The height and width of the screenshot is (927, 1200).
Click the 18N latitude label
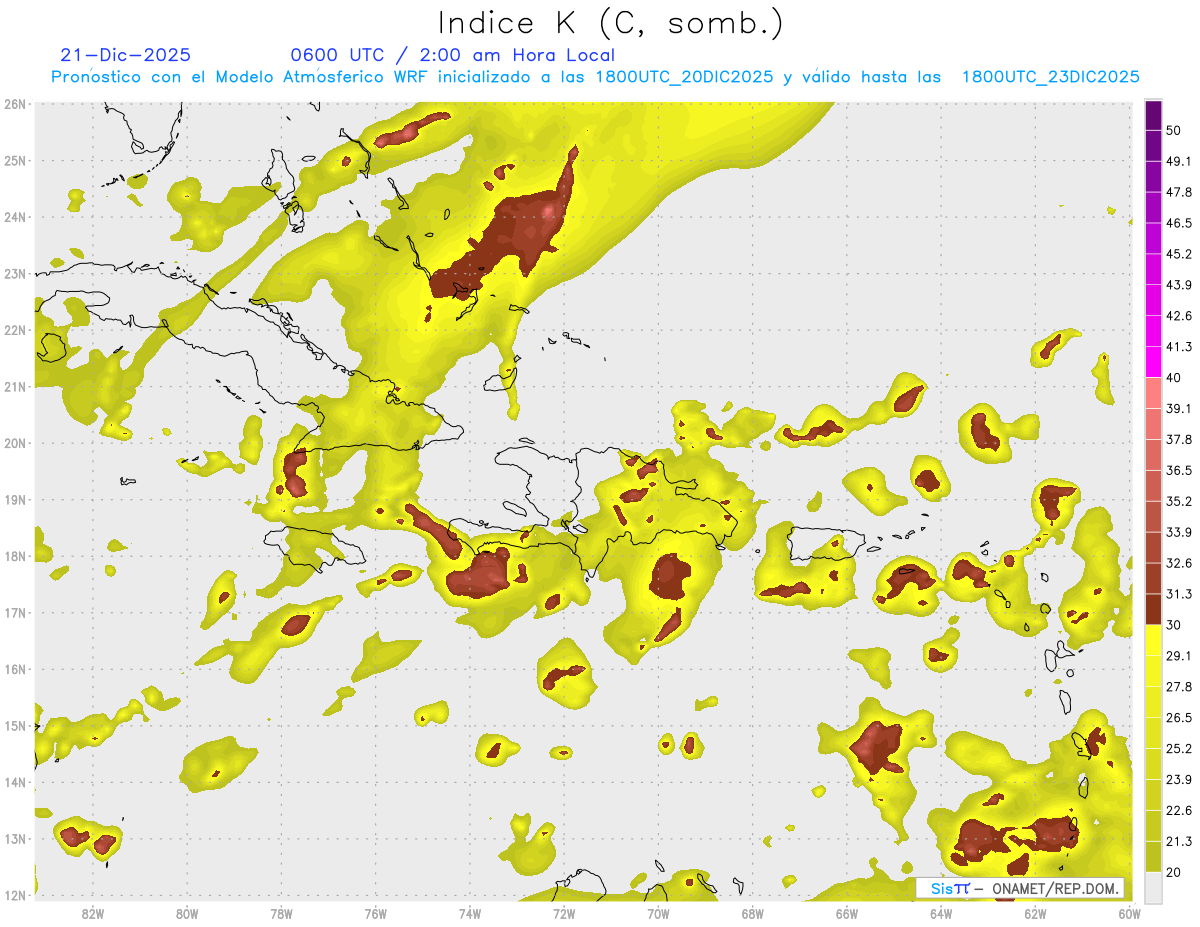pos(15,556)
